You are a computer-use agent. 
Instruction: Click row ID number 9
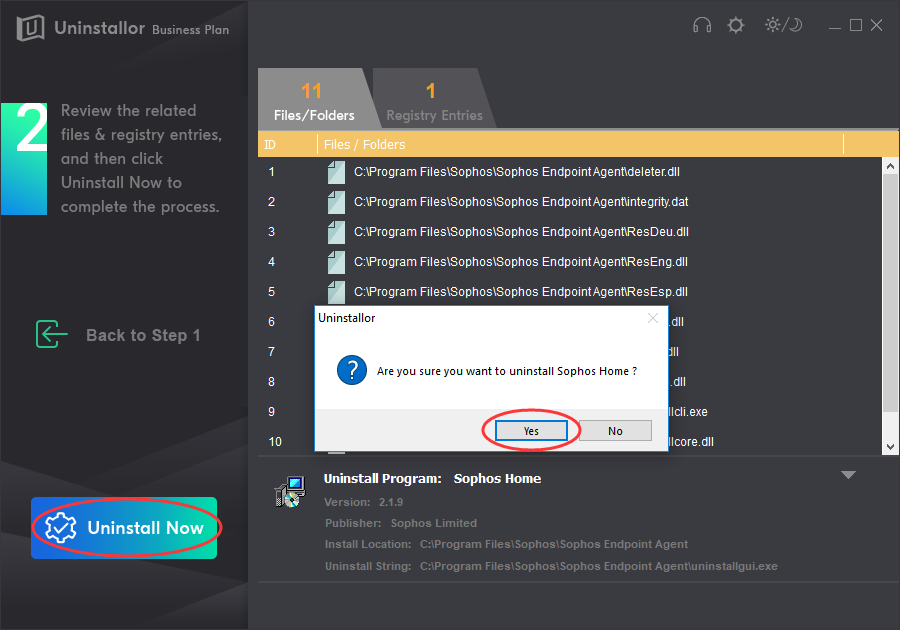271,411
